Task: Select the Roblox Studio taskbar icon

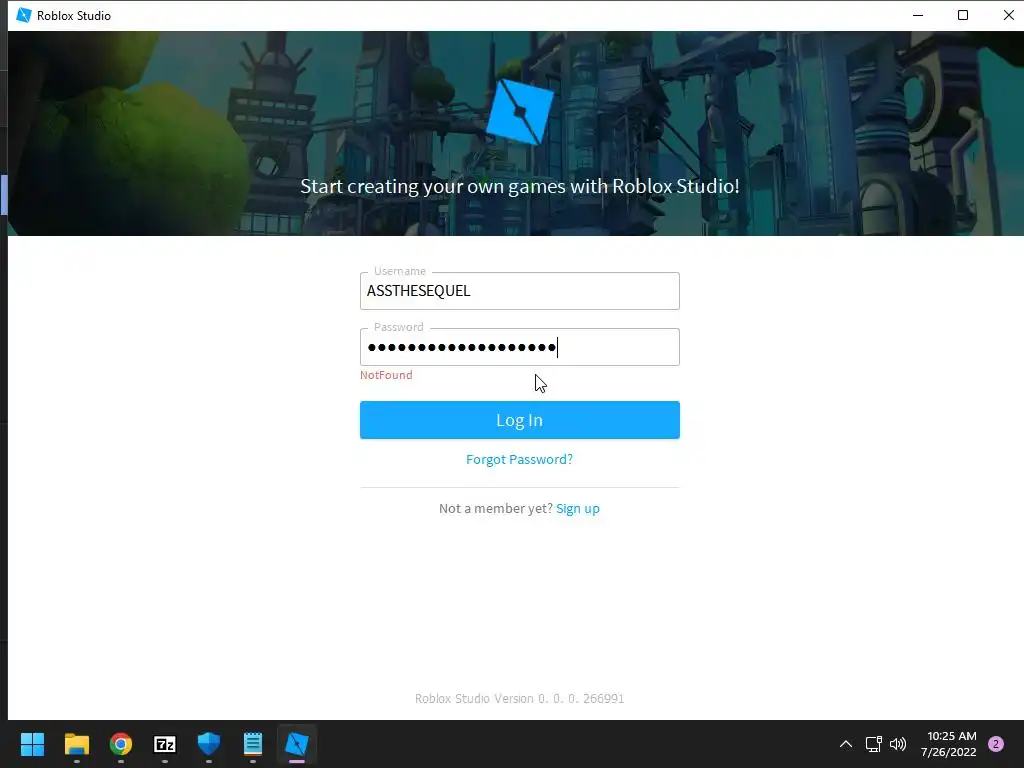Action: [296, 744]
